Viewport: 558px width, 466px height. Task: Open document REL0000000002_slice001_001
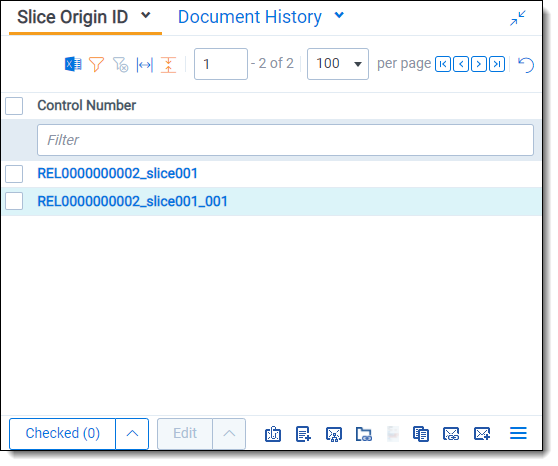(x=132, y=201)
